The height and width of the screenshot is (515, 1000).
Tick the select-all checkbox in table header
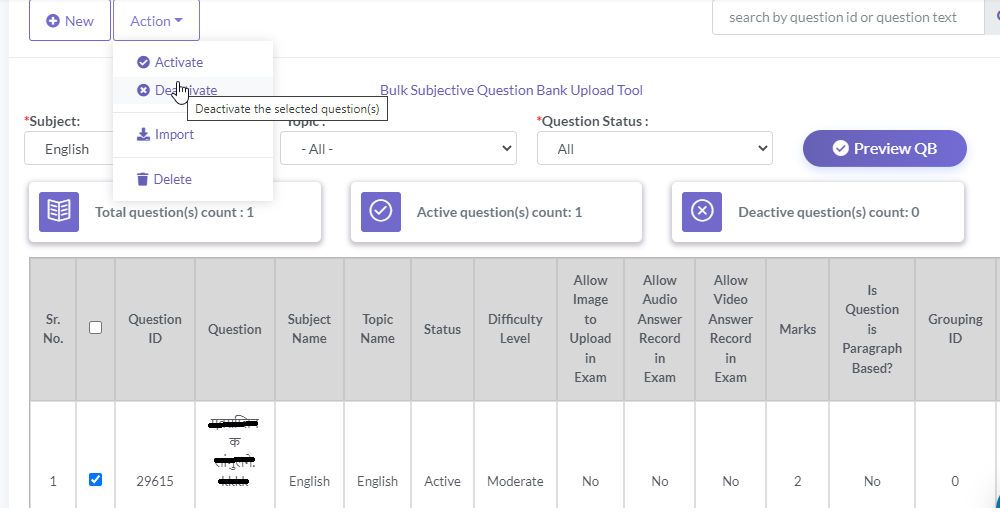(96, 328)
